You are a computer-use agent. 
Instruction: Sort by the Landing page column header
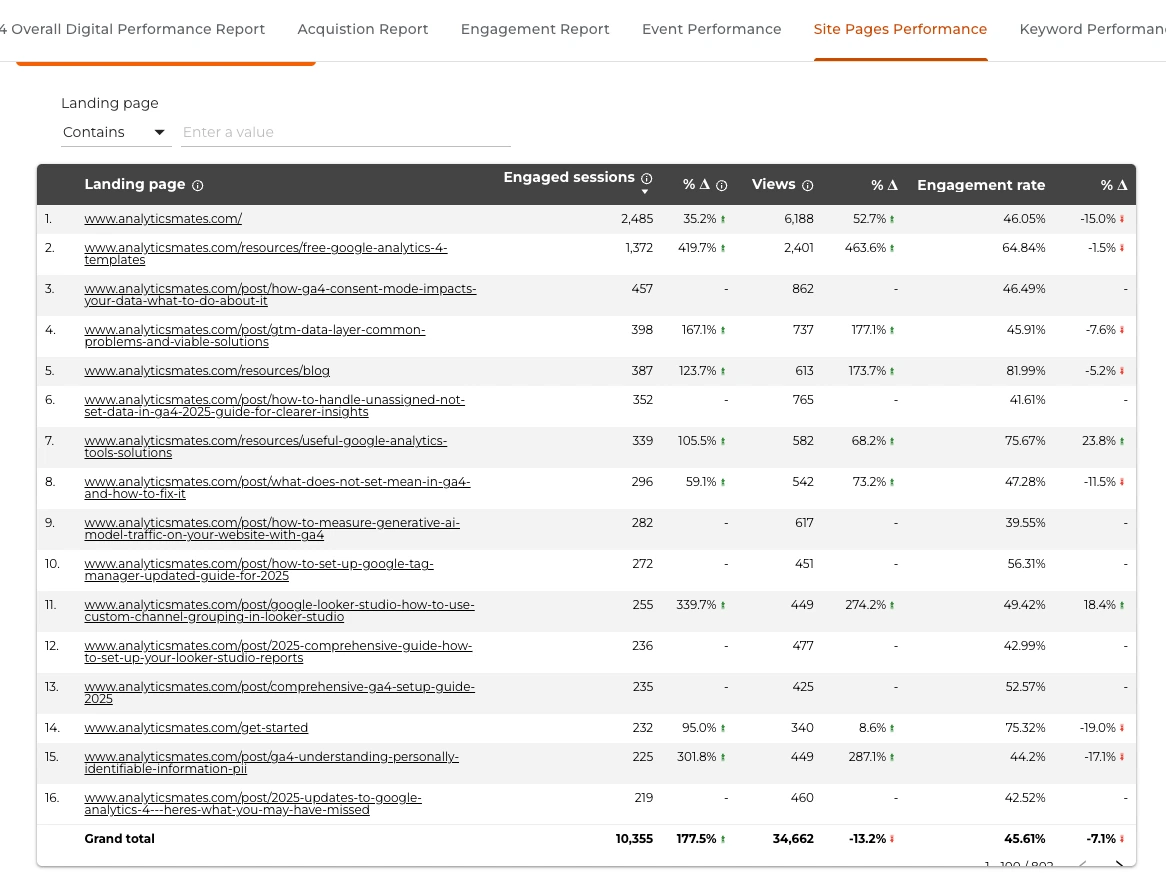(x=135, y=184)
